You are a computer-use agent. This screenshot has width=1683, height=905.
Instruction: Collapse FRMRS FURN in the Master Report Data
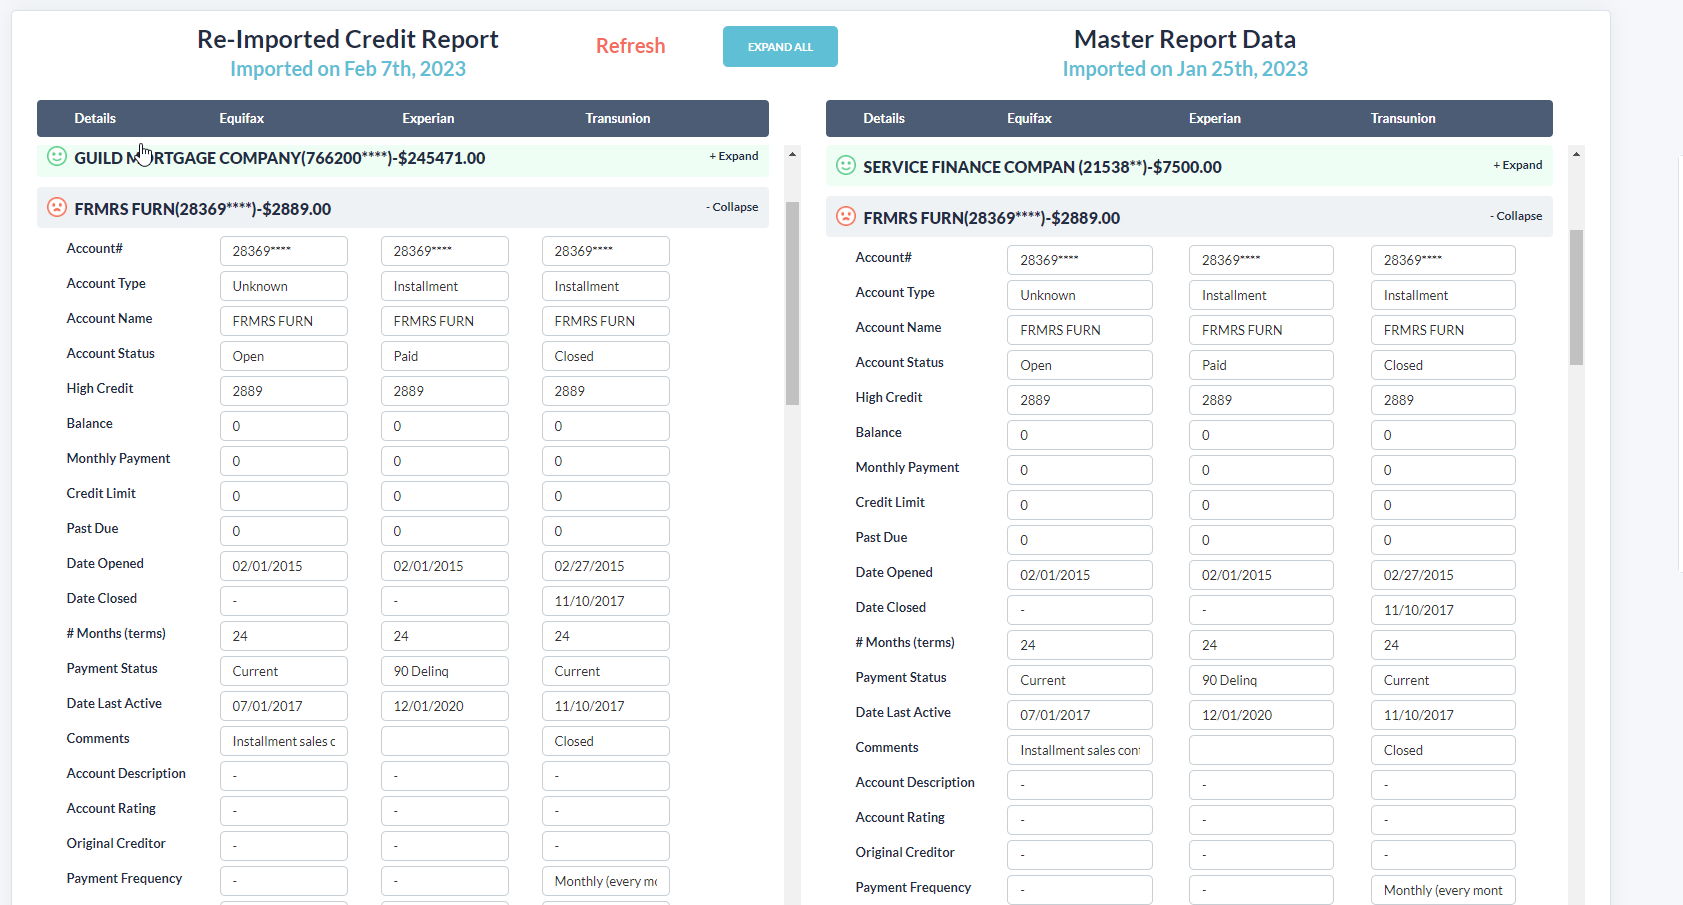pos(1516,216)
